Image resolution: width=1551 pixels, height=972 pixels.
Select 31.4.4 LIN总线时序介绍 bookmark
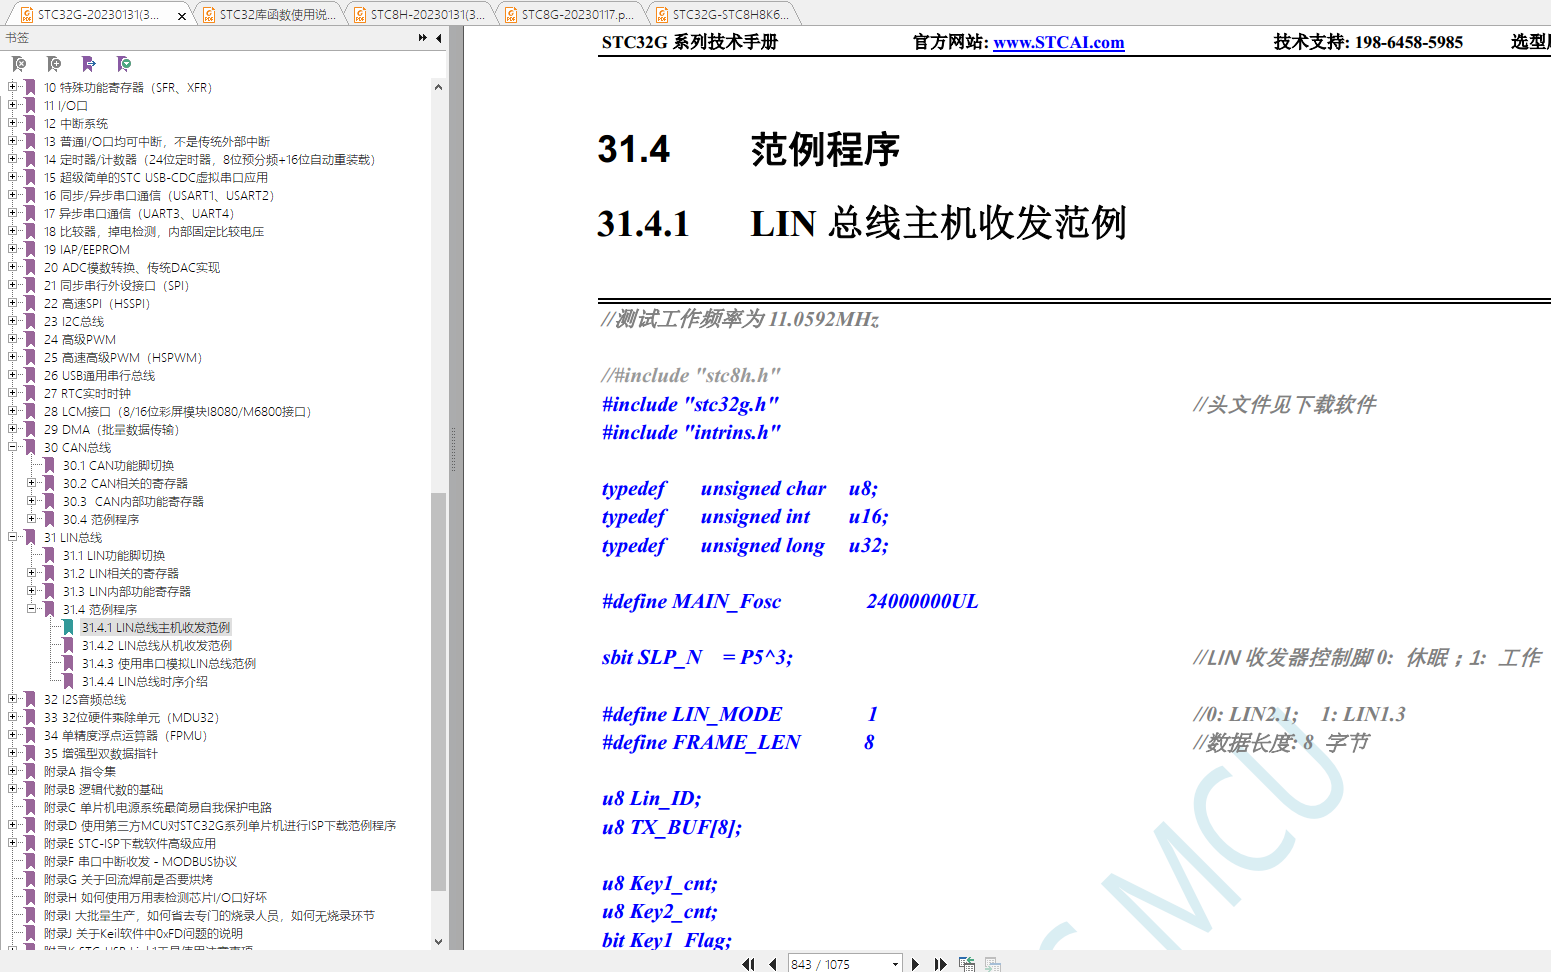145,681
